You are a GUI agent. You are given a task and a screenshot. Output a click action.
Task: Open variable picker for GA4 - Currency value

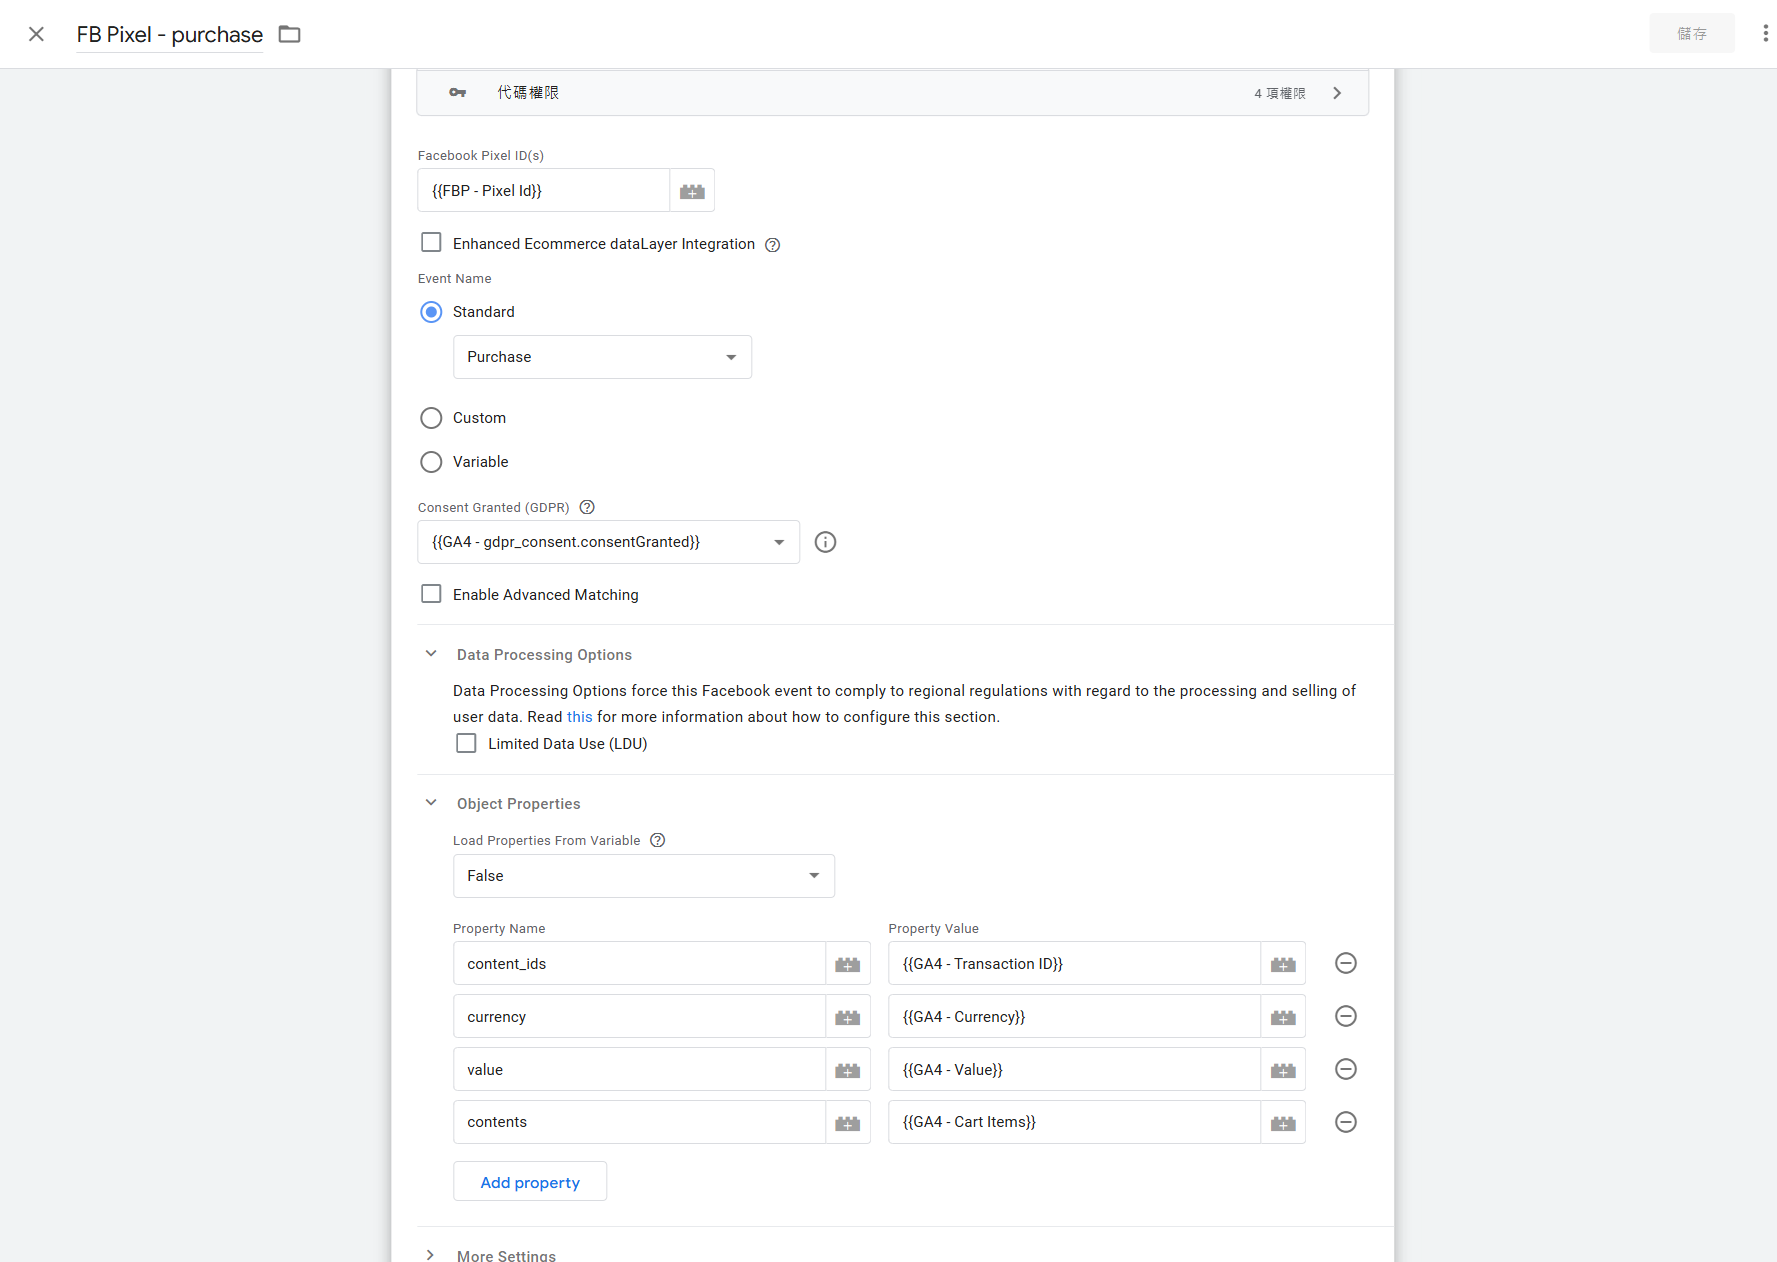click(x=1282, y=1017)
